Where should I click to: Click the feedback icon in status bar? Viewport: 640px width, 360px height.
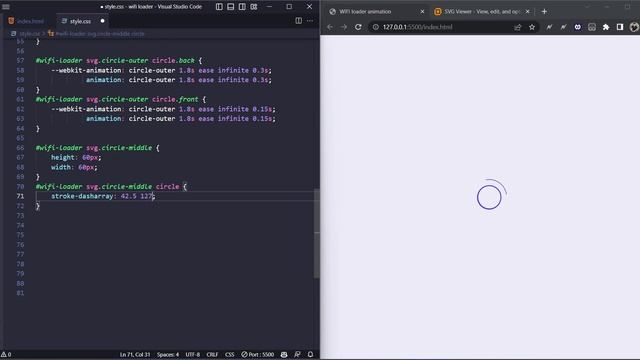pos(297,354)
